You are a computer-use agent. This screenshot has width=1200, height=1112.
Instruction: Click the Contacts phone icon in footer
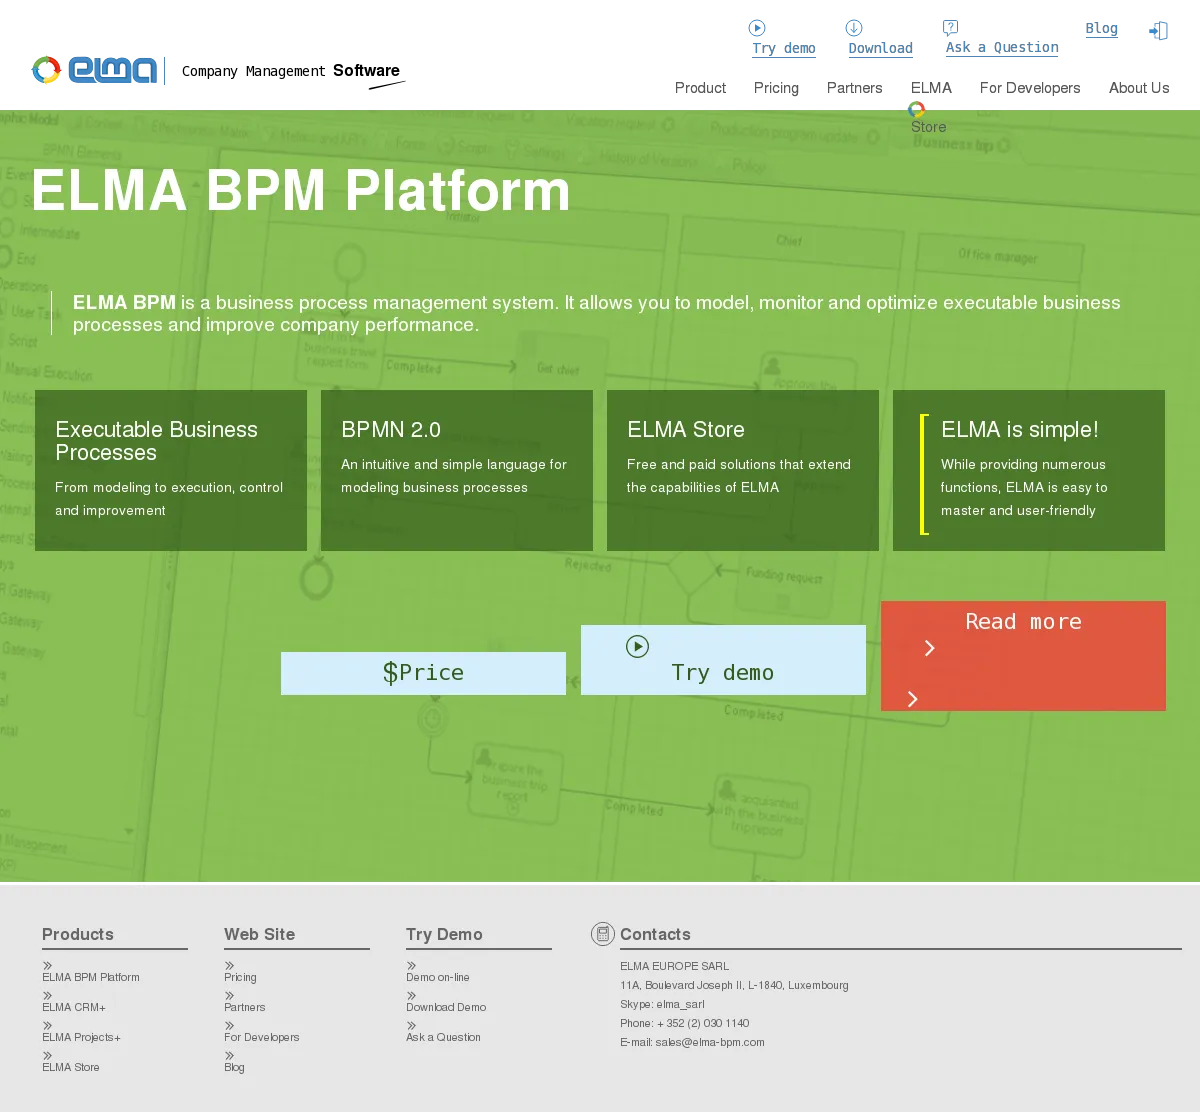tap(602, 934)
